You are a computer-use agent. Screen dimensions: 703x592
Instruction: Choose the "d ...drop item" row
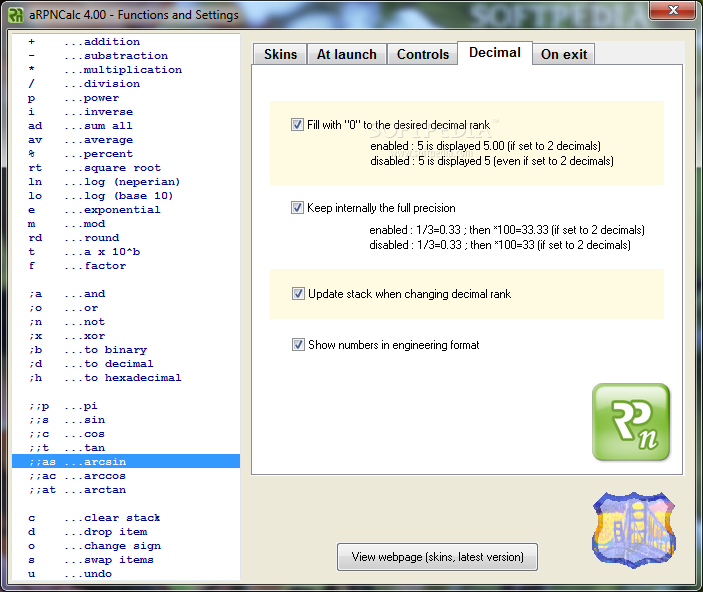point(126,531)
